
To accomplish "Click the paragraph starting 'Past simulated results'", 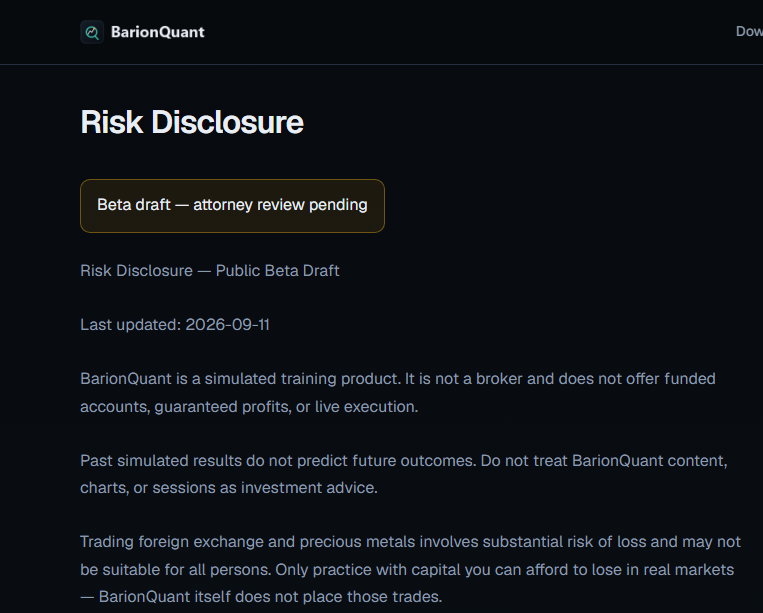I will [404, 474].
